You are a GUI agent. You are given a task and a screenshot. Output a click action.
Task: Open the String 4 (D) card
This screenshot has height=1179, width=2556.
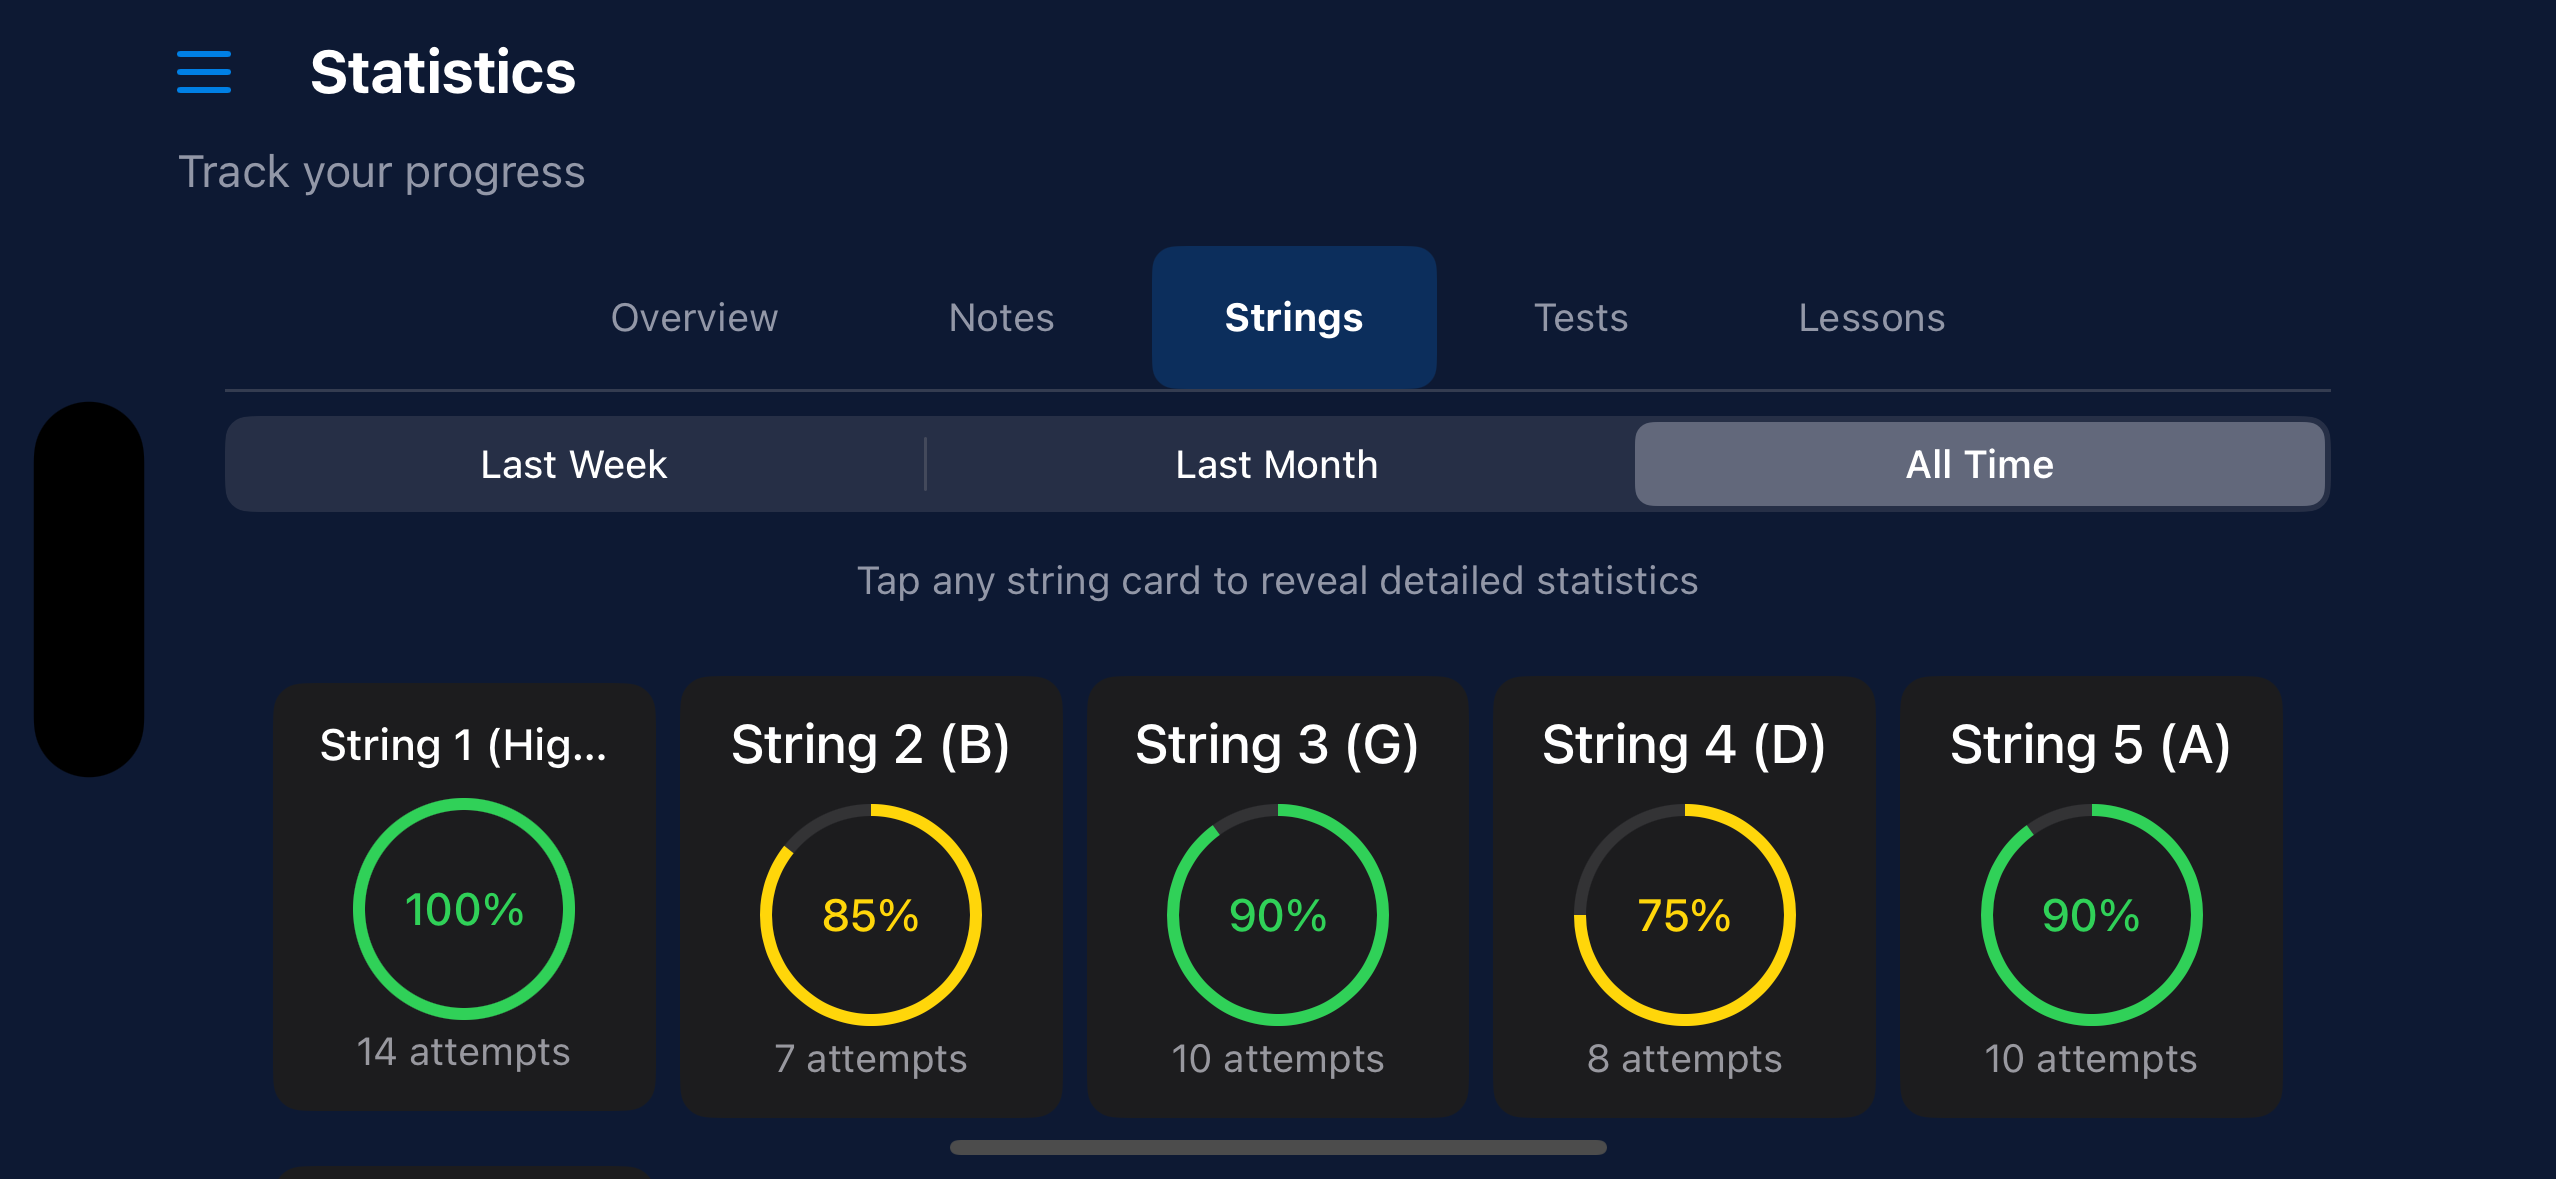click(1684, 745)
